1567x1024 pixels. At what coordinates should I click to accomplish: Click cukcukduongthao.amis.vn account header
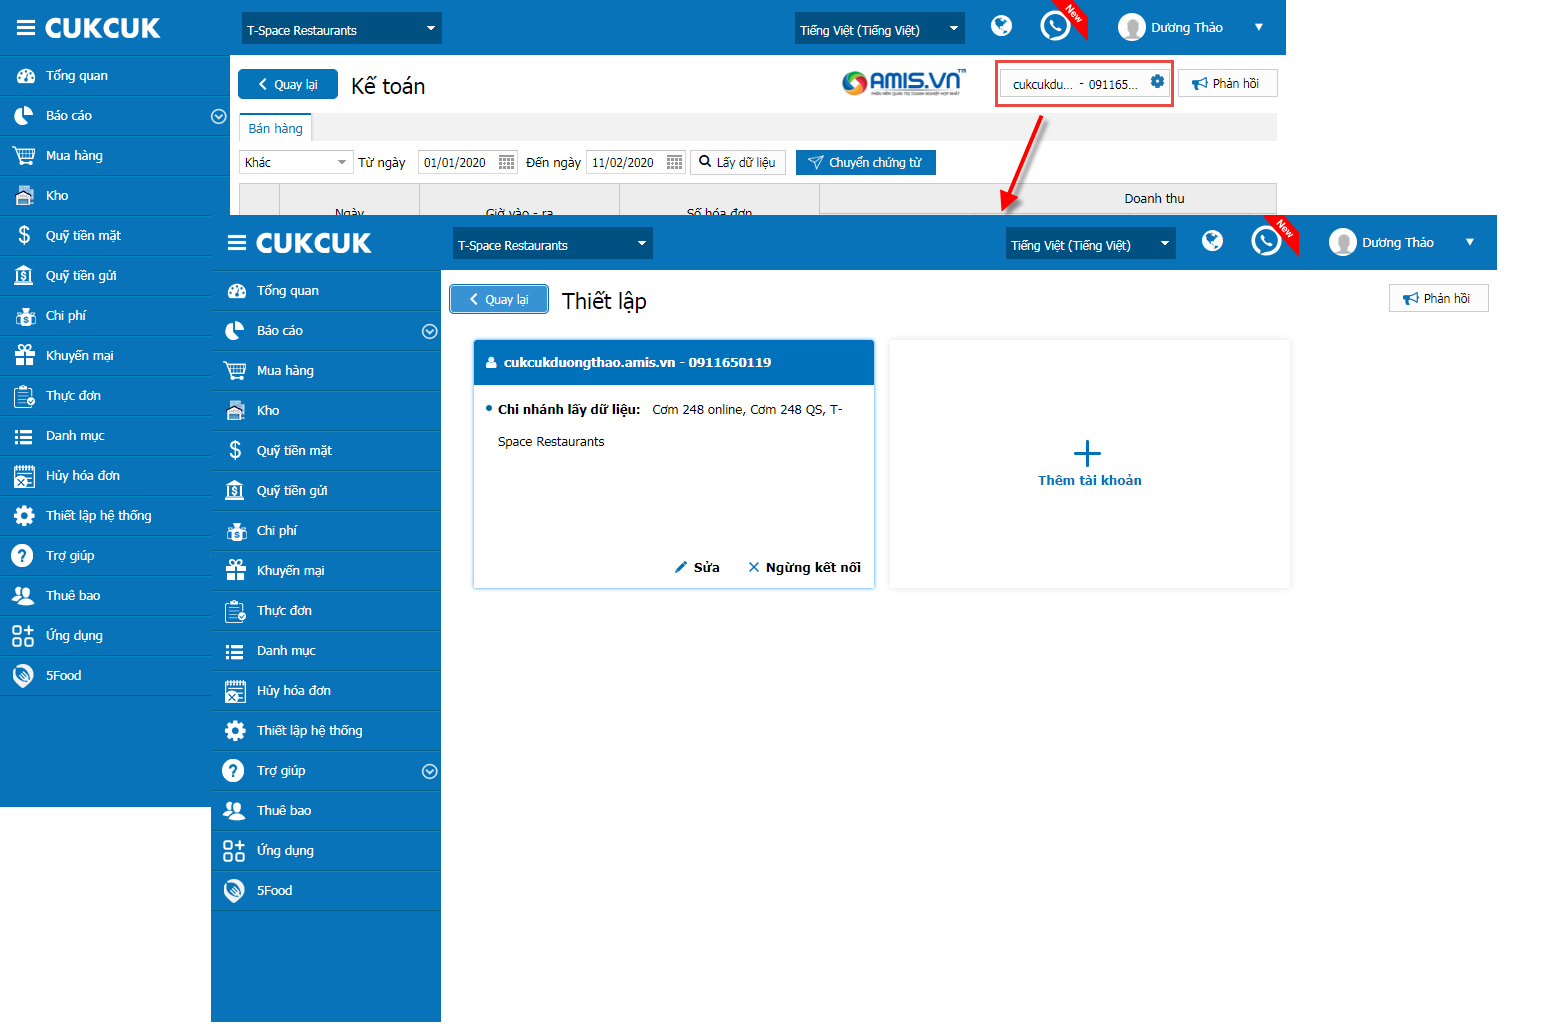(x=674, y=362)
